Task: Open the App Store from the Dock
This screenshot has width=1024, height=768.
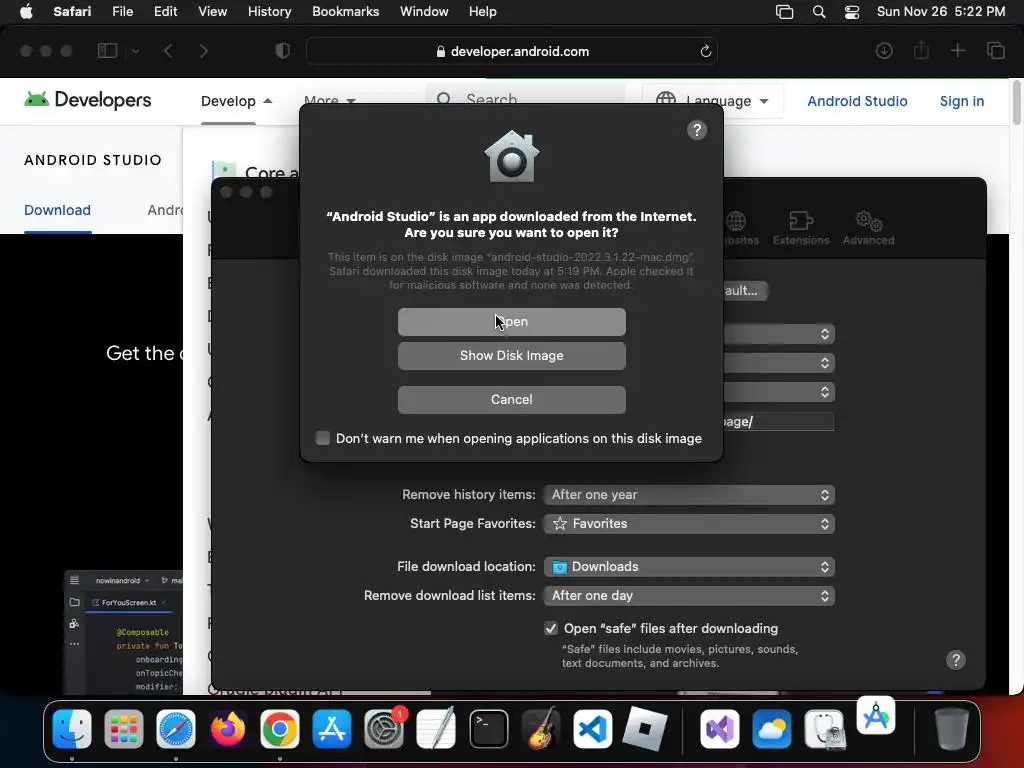Action: 332,729
